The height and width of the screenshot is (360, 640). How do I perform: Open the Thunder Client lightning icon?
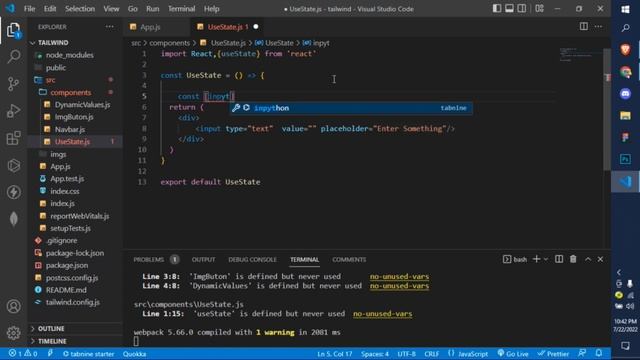tap(13, 192)
